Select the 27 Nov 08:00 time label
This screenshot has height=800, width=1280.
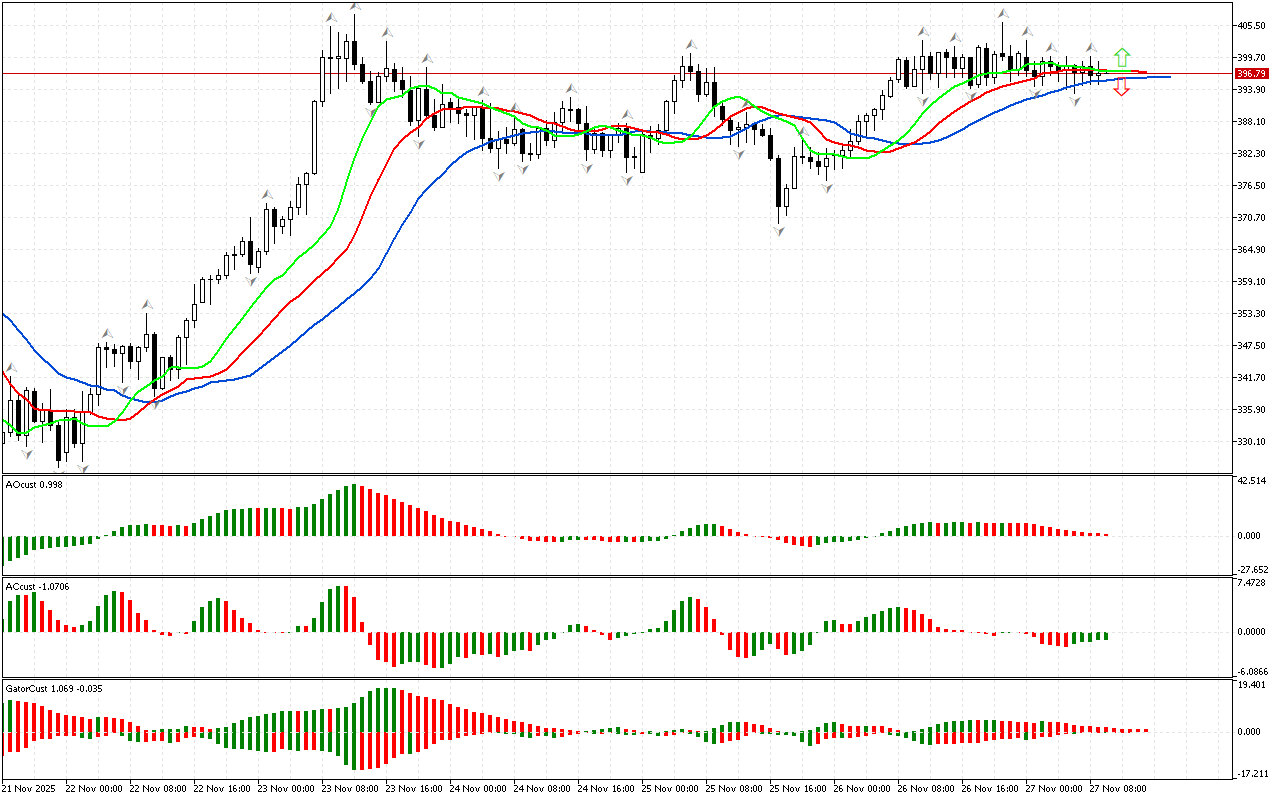1117,788
